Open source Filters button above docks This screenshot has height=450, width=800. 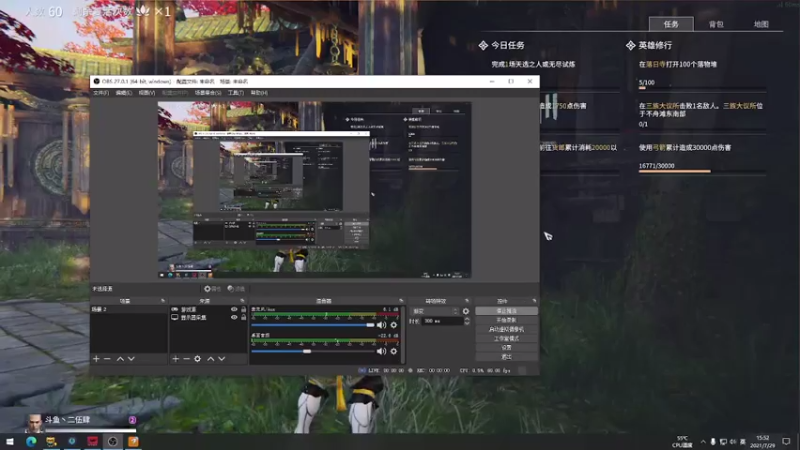[236, 289]
